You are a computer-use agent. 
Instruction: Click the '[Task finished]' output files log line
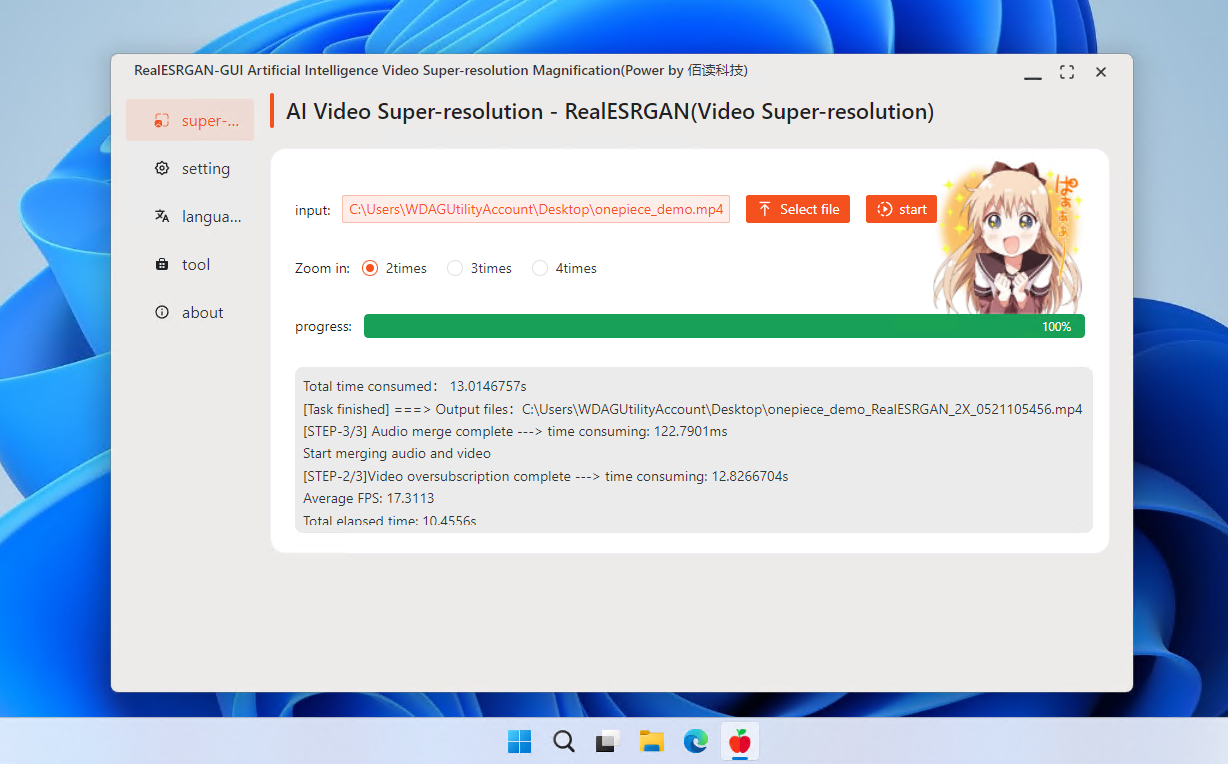pyautogui.click(x=693, y=409)
